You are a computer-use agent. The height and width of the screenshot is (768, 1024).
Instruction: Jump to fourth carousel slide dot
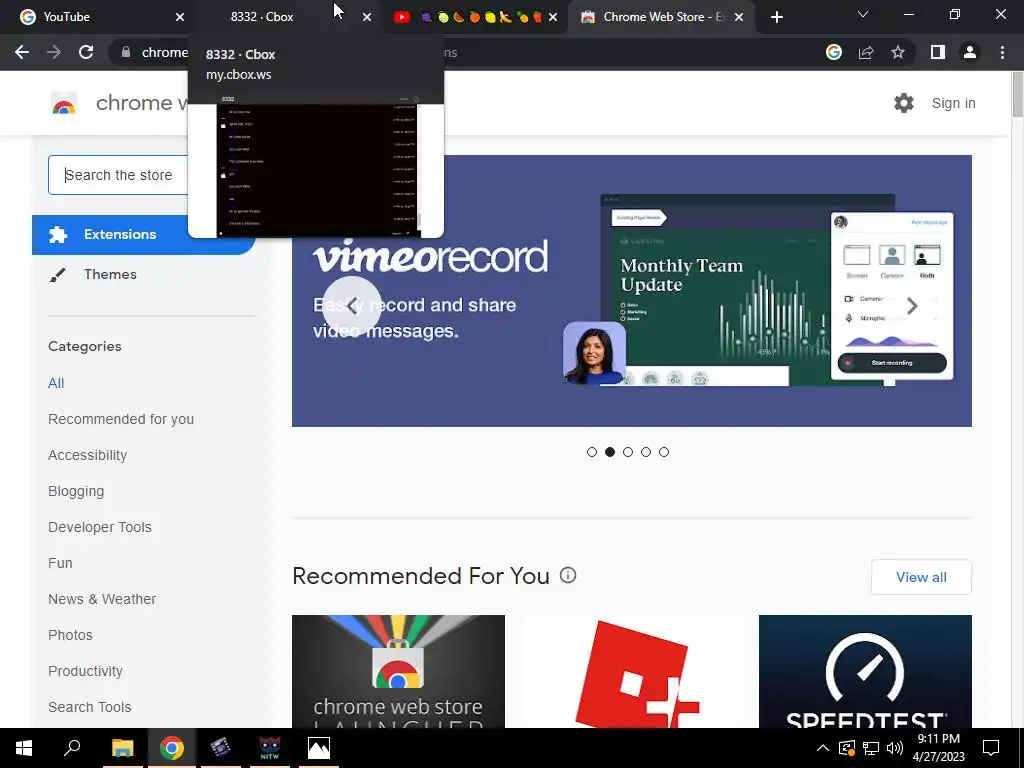pos(646,452)
